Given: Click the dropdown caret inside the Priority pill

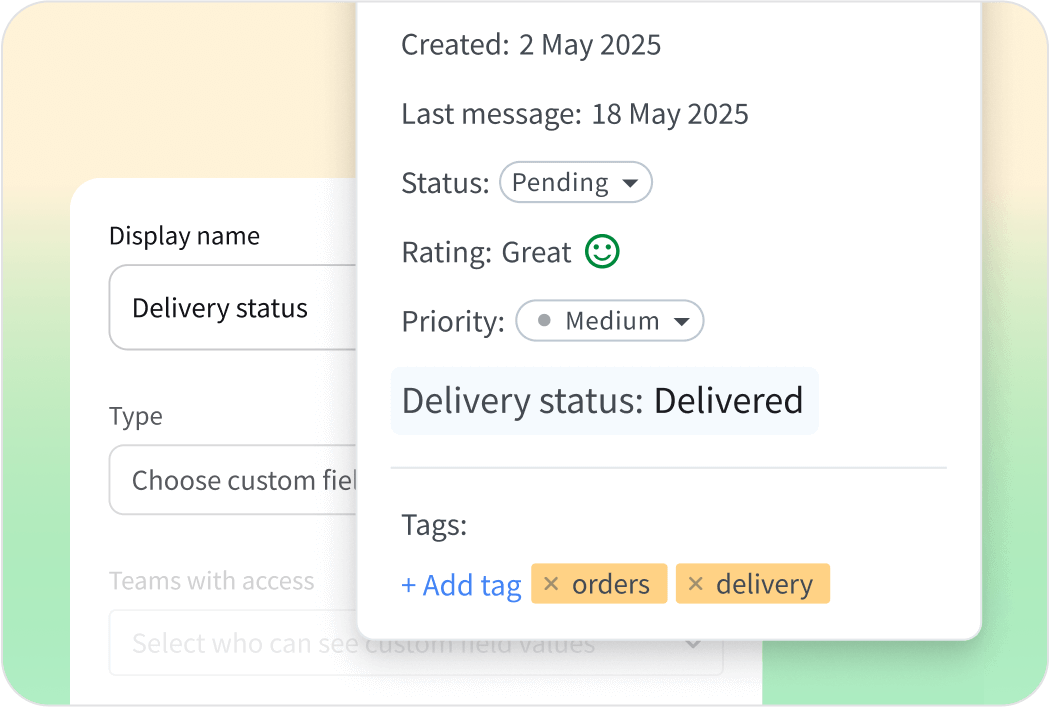Looking at the screenshot, I should 683,321.
